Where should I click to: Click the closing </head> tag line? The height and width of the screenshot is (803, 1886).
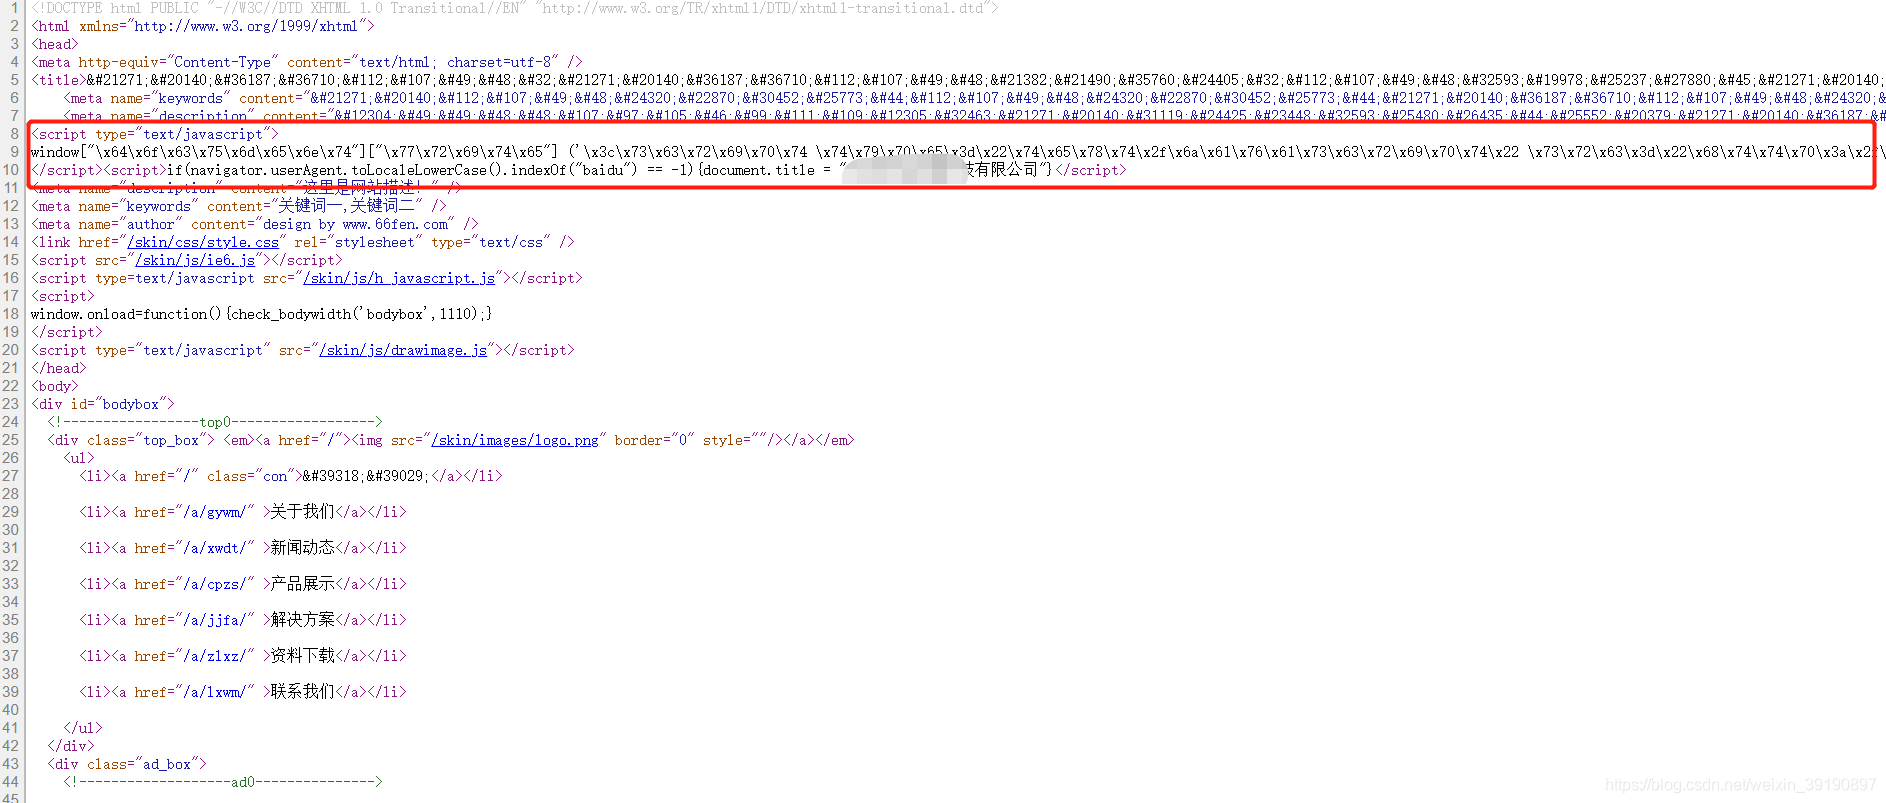(x=59, y=368)
